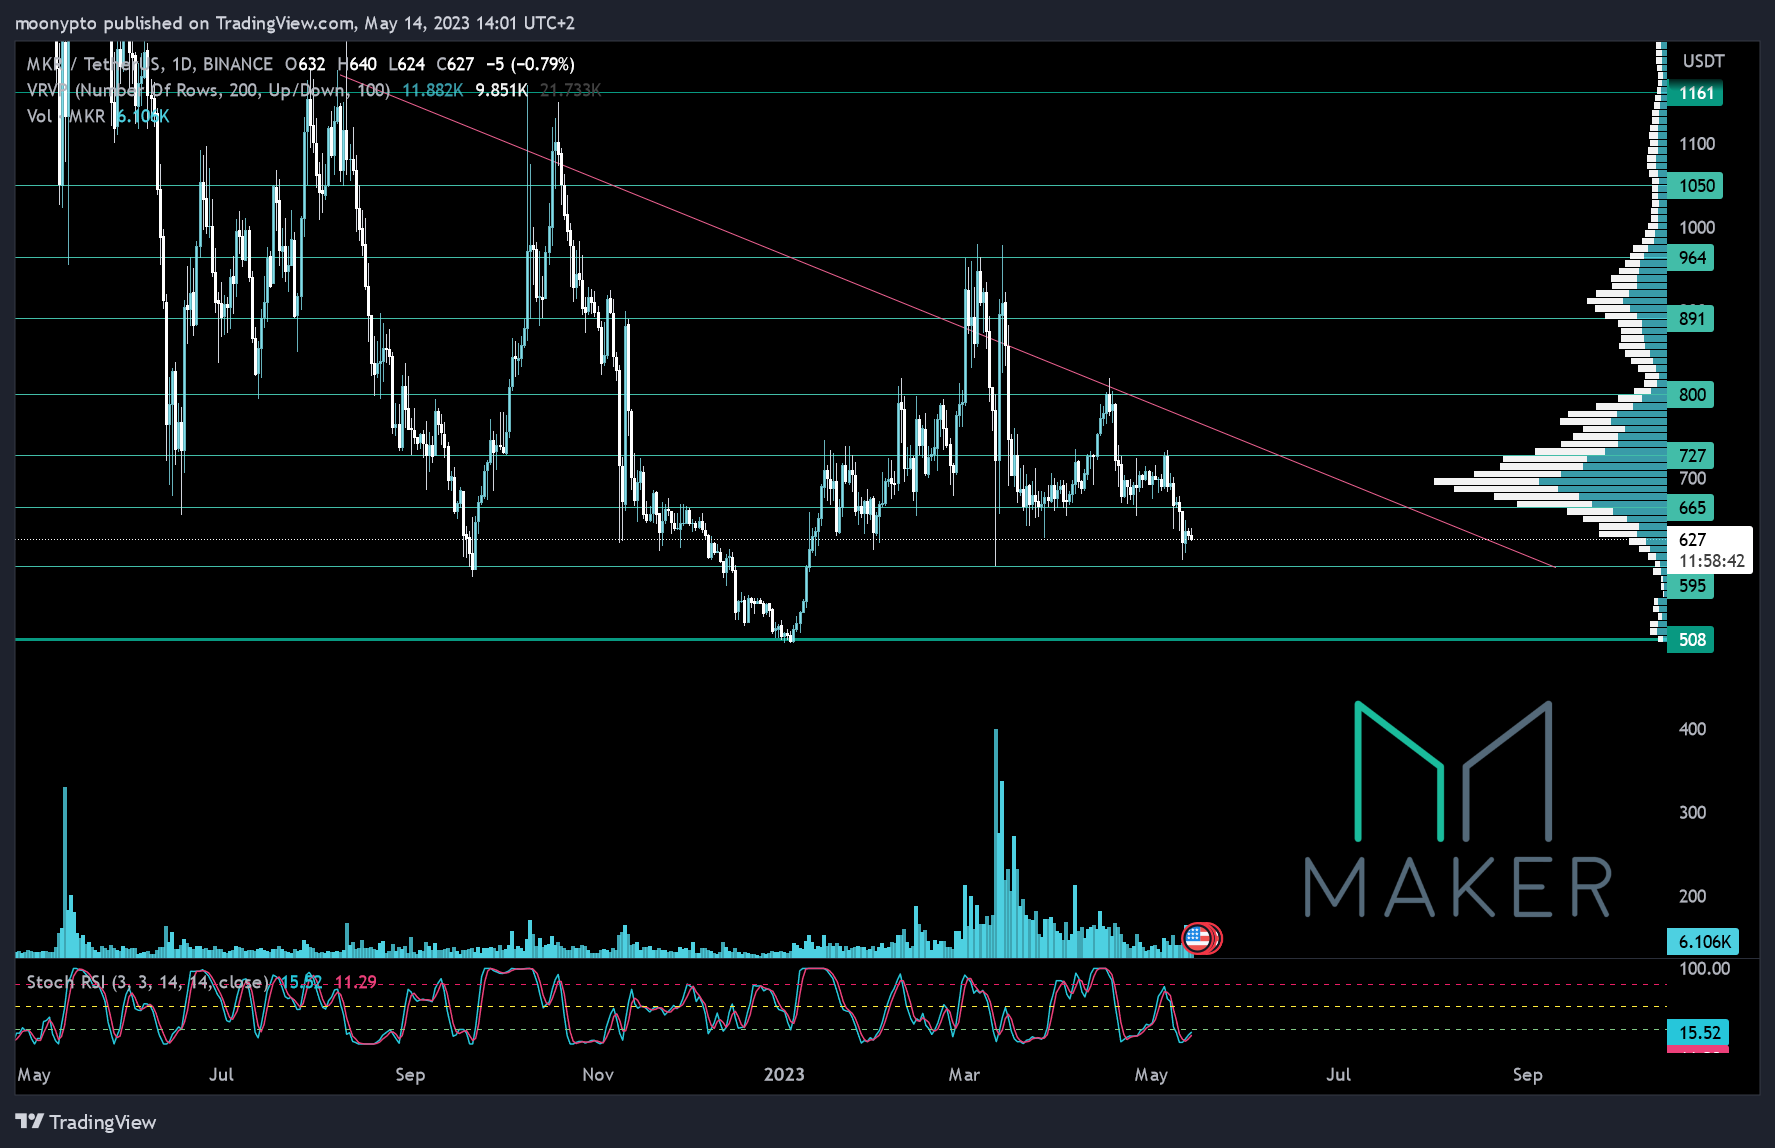Click the 400 volume axis tick
Viewport: 1775px width, 1148px height.
(1692, 729)
